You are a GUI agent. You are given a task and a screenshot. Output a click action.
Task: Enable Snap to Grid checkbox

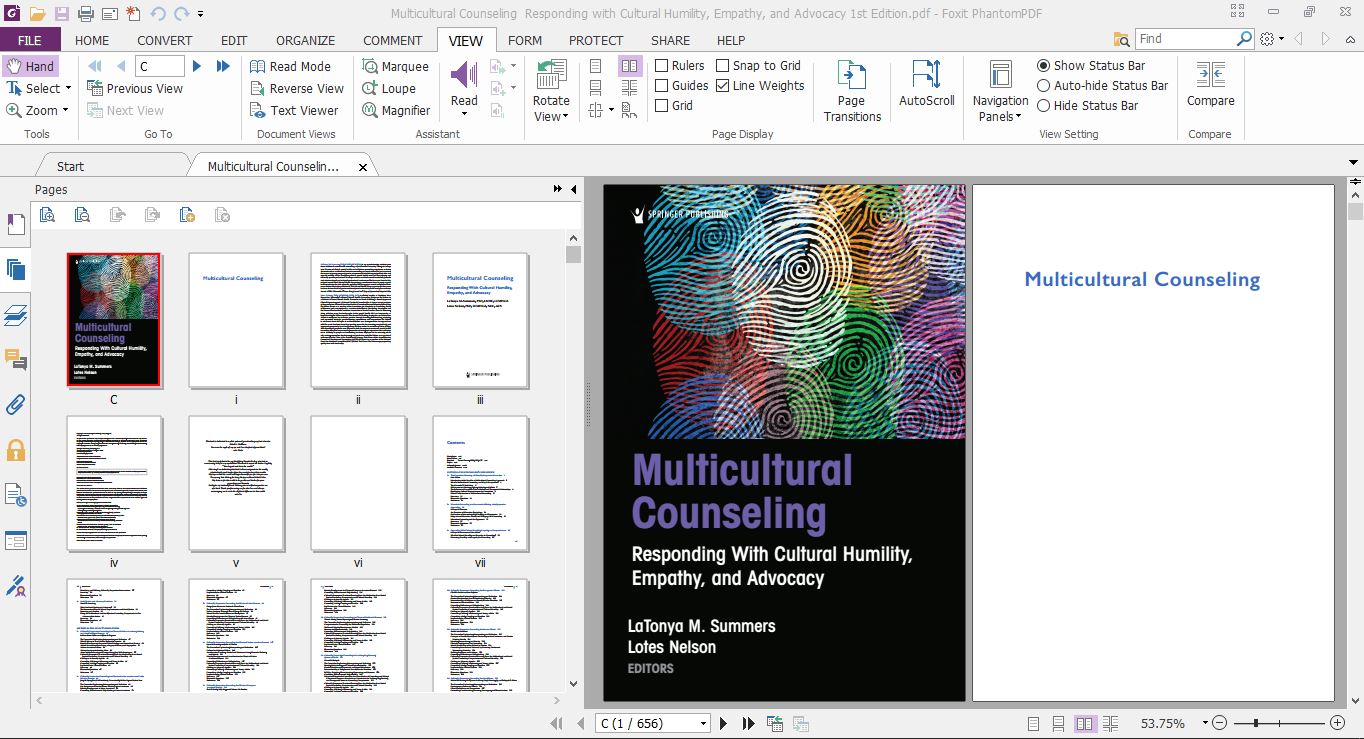[722, 65]
